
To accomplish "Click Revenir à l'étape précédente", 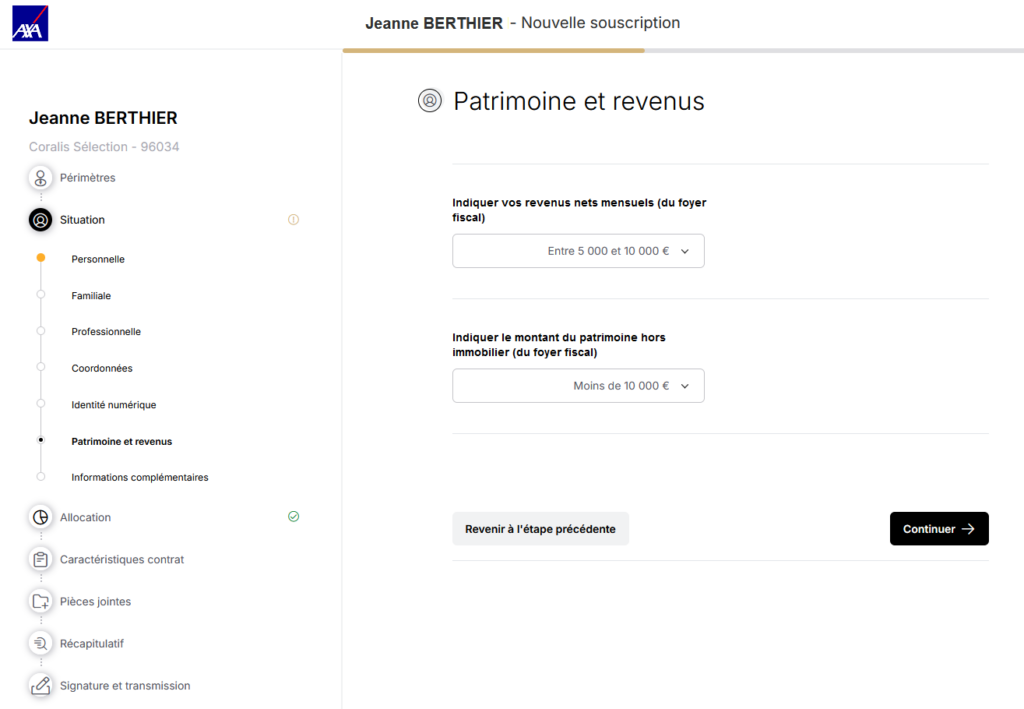I will (x=540, y=529).
